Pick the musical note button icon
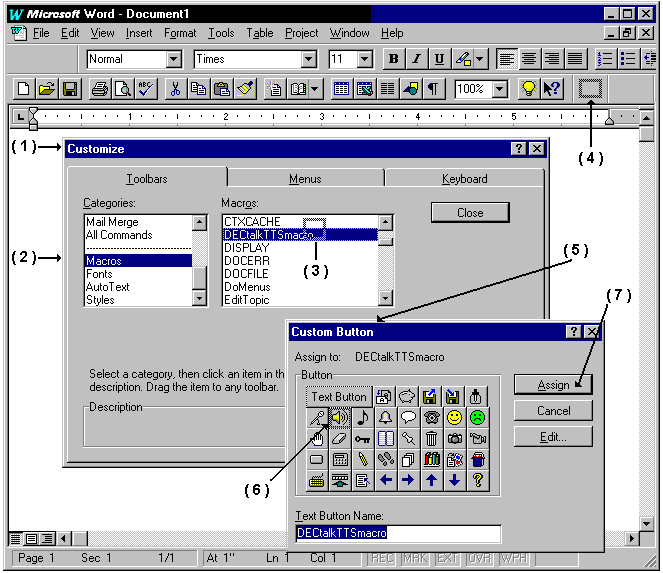Image resolution: width=663 pixels, height=573 pixels. click(362, 418)
